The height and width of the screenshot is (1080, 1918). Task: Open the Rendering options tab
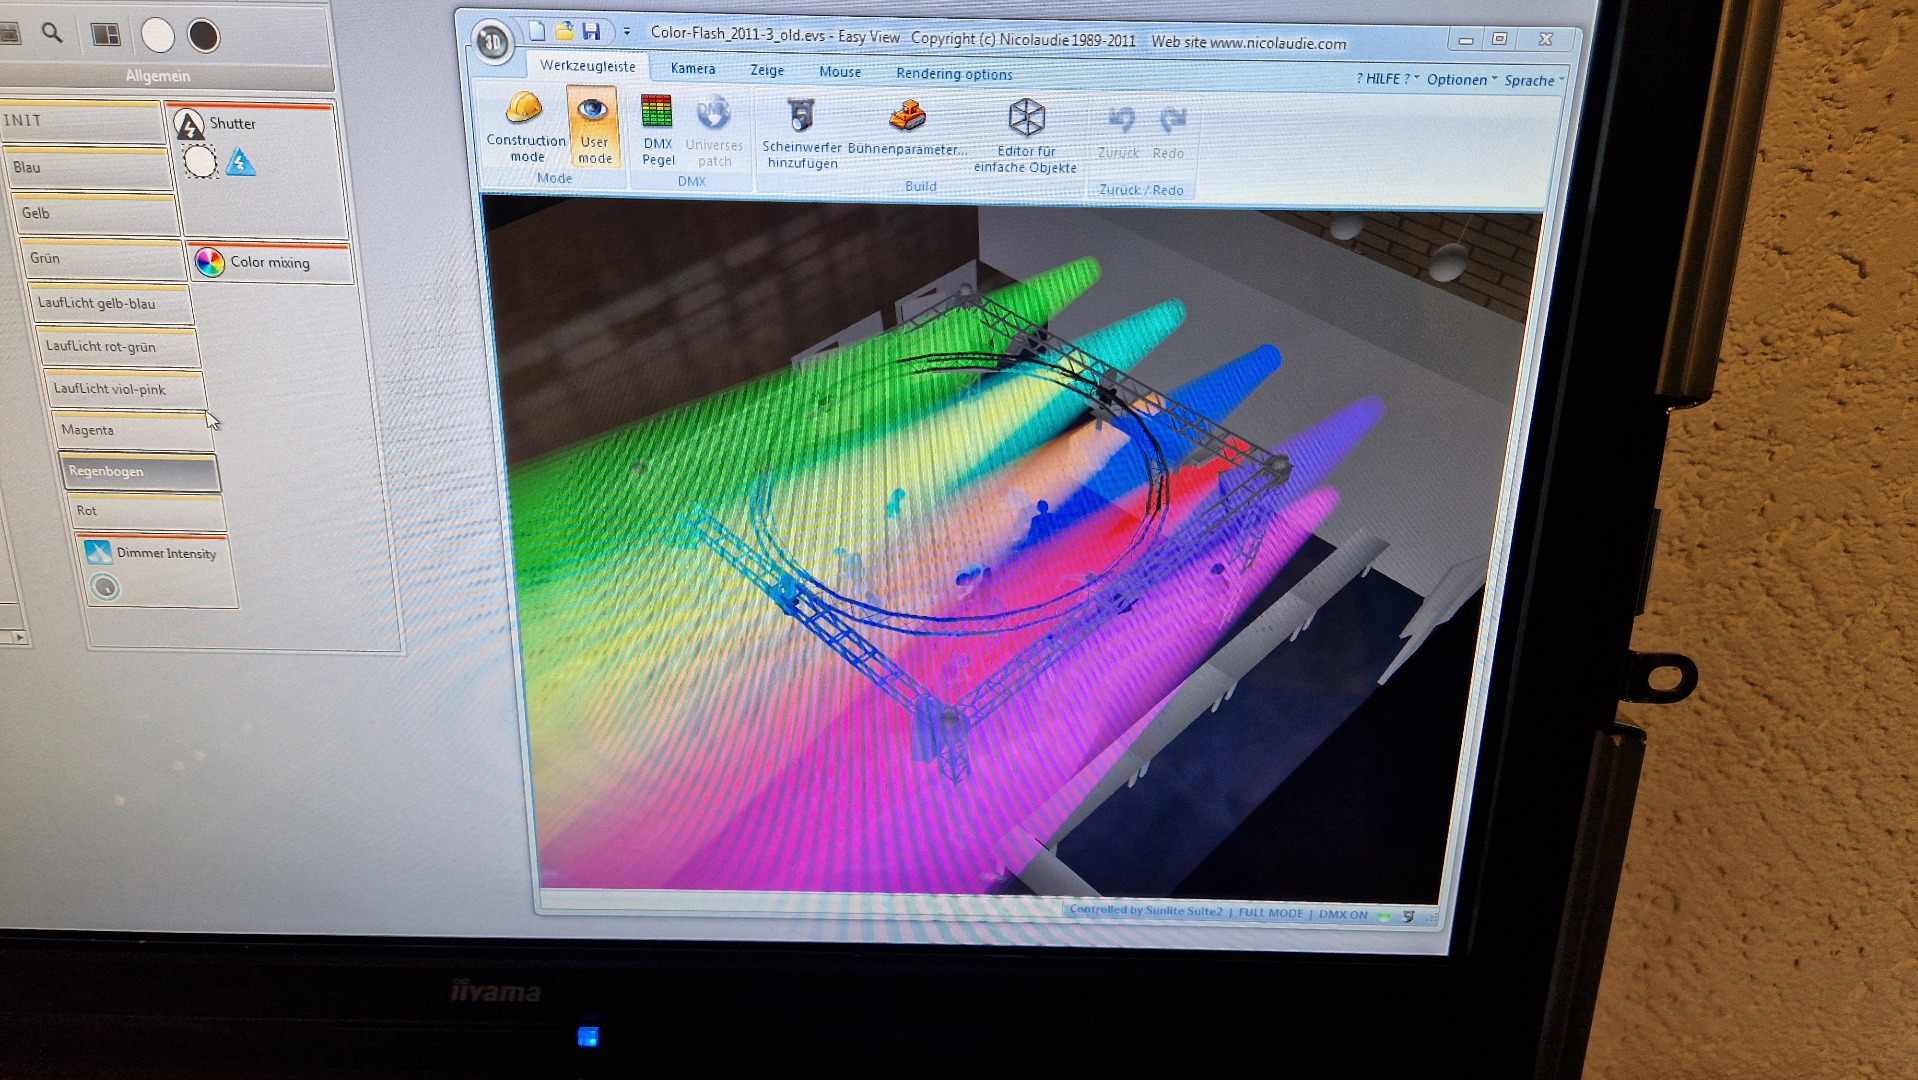coord(954,74)
